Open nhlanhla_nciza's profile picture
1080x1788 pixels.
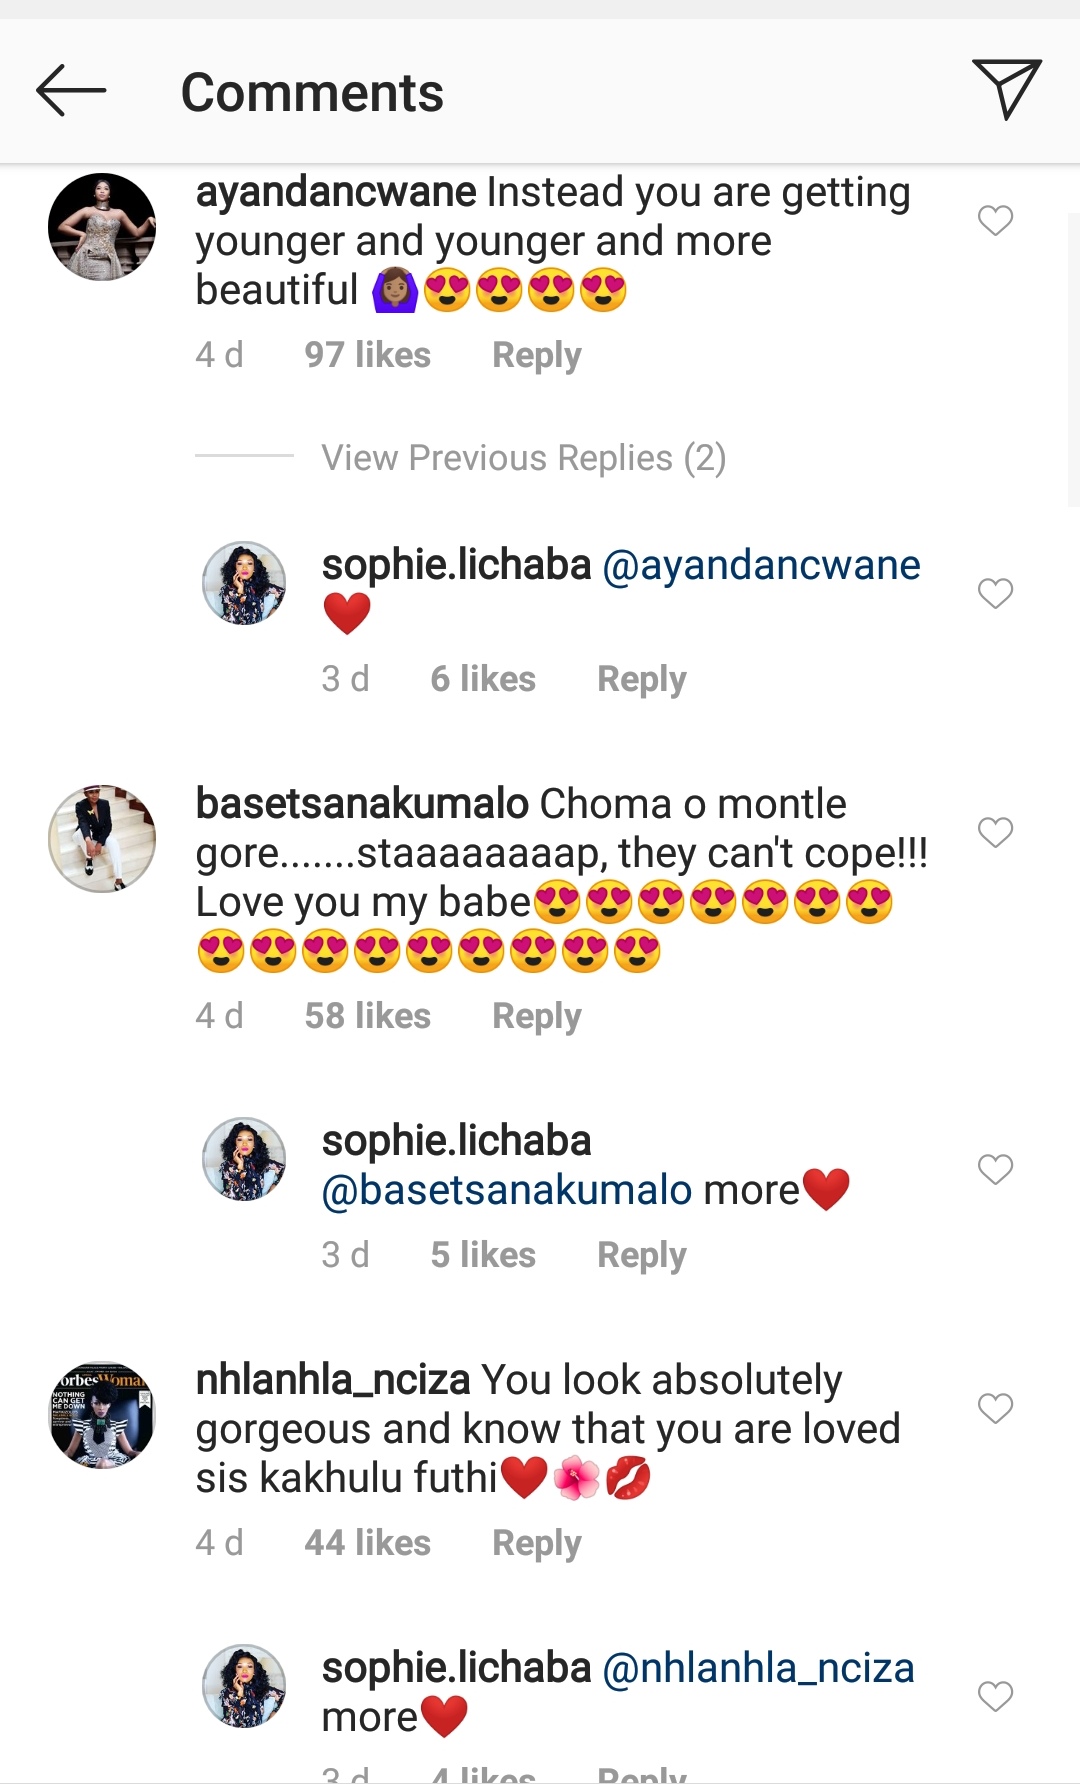pyautogui.click(x=102, y=1414)
